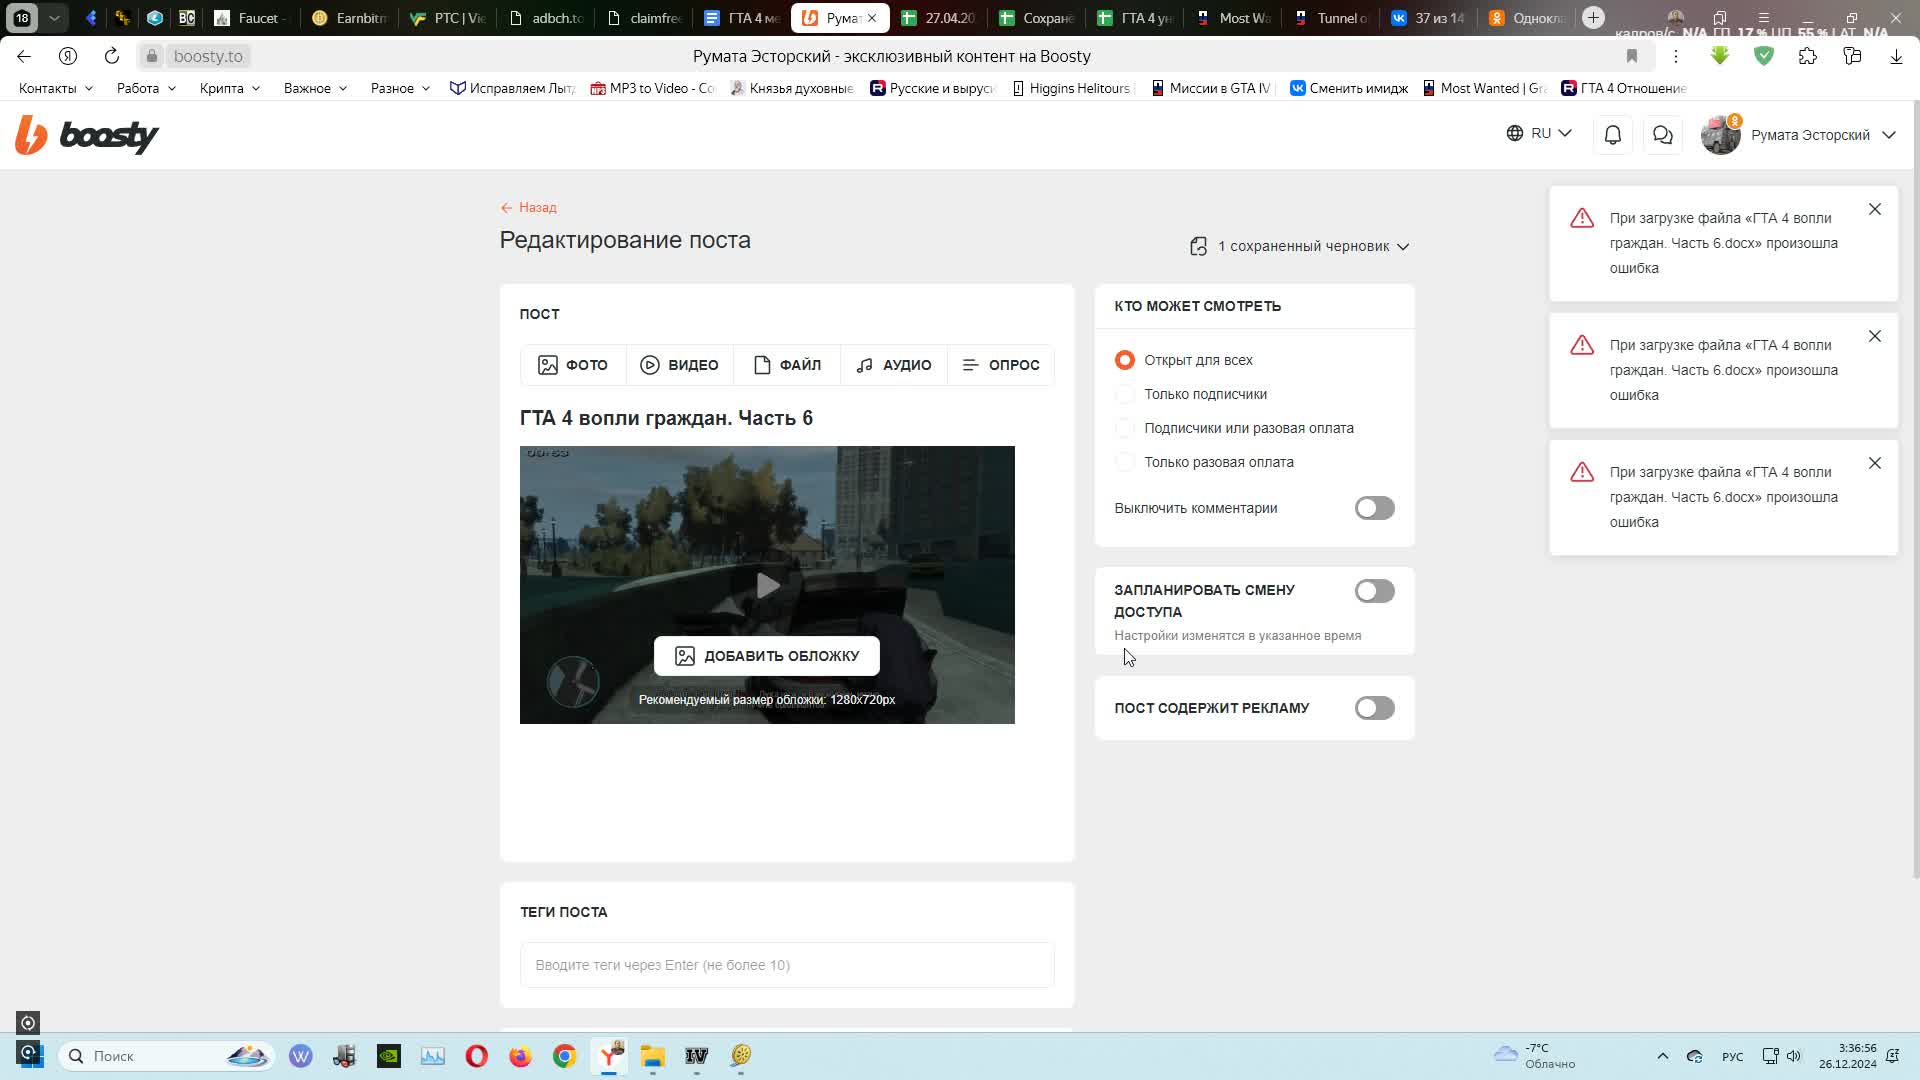Click the boosty.to address bar
The width and height of the screenshot is (1920, 1080).
tap(208, 56)
